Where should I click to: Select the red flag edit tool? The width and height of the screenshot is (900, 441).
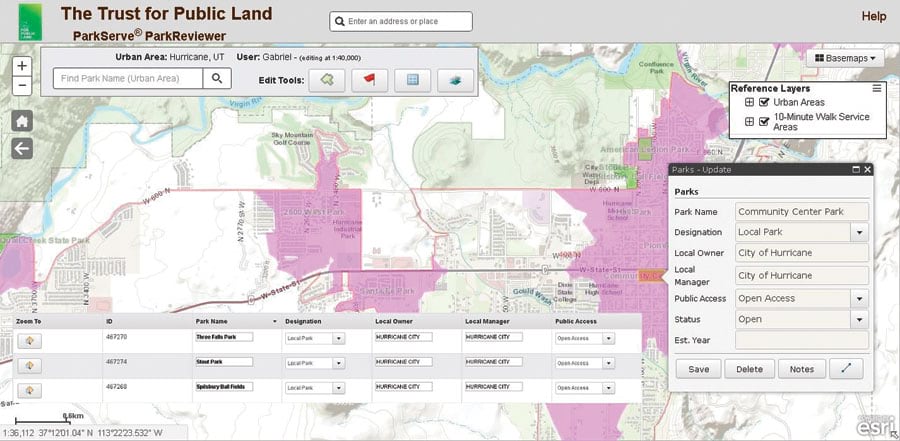370,80
